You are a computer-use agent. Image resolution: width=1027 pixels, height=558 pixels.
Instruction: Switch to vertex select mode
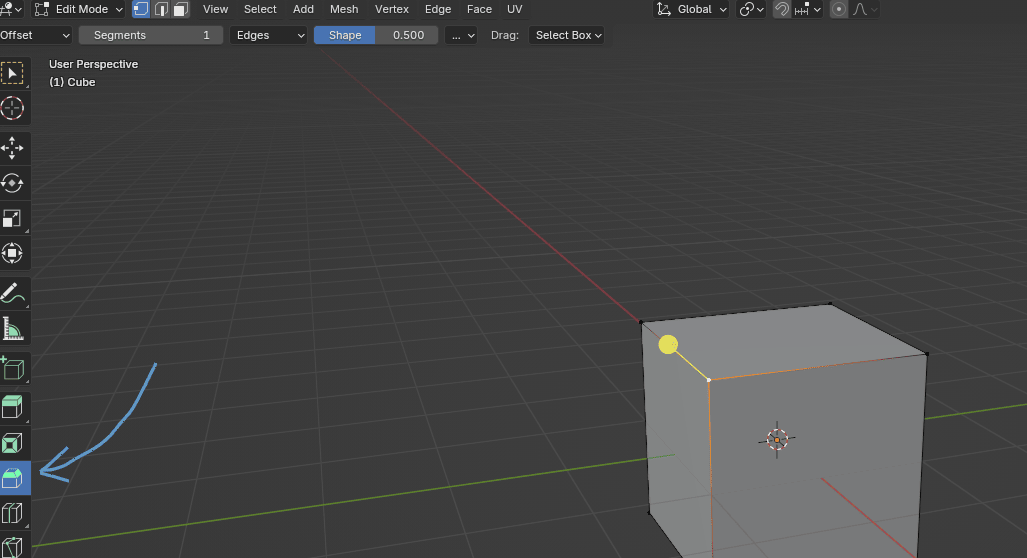141,9
